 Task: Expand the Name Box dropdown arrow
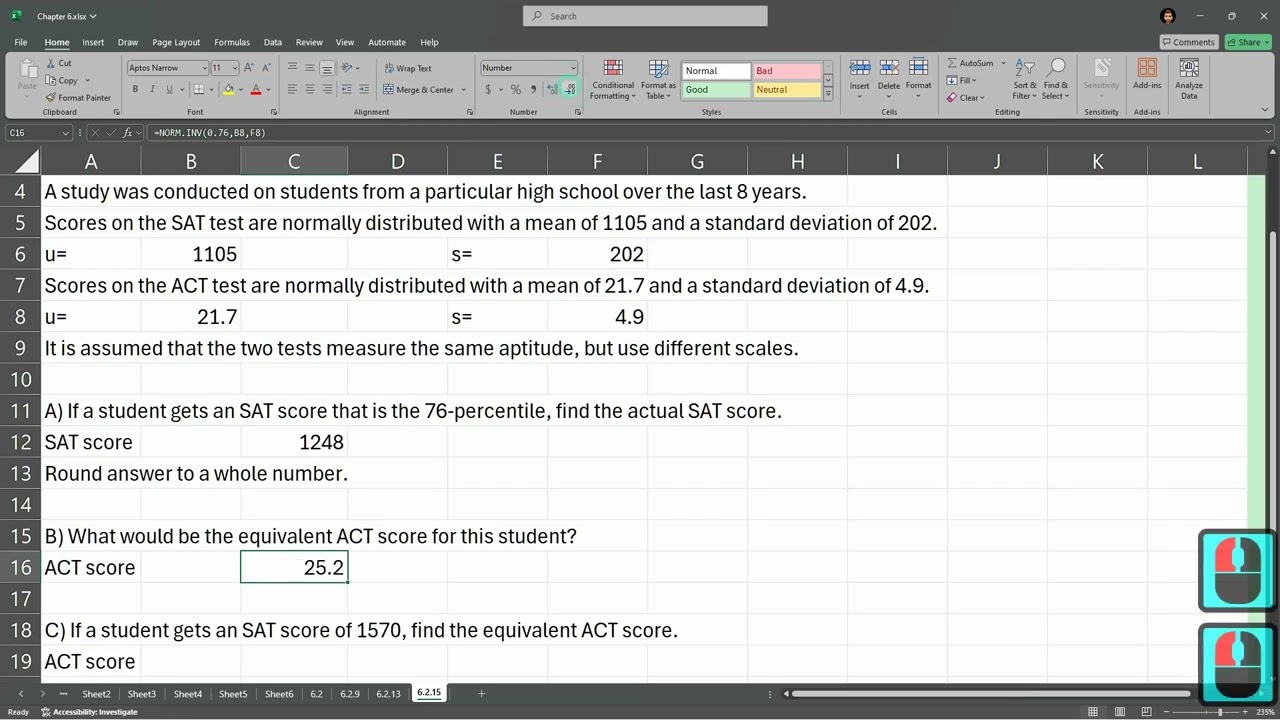coord(66,133)
